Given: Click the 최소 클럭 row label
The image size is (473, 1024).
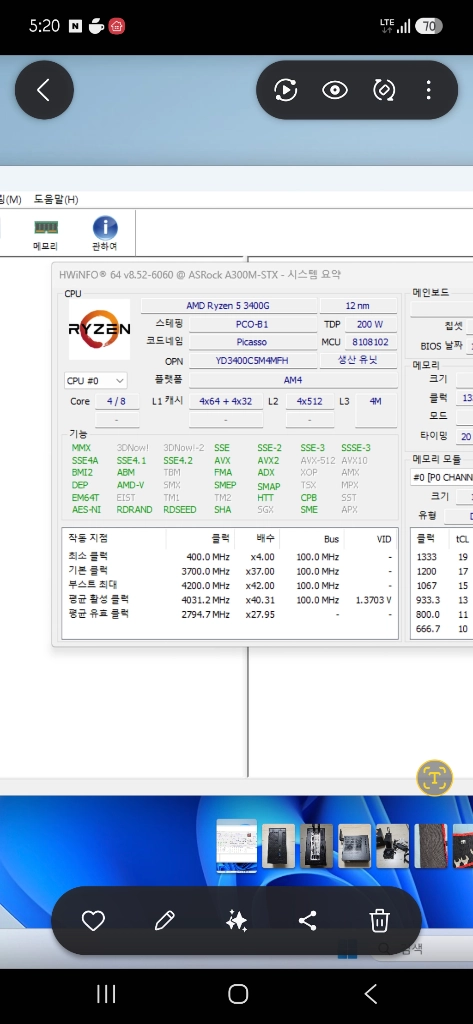Looking at the screenshot, I should point(88,556).
